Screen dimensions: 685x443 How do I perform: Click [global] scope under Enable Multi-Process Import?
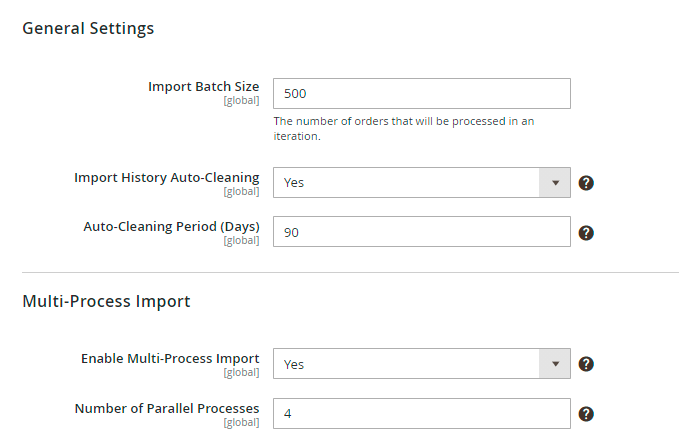pyautogui.click(x=241, y=372)
